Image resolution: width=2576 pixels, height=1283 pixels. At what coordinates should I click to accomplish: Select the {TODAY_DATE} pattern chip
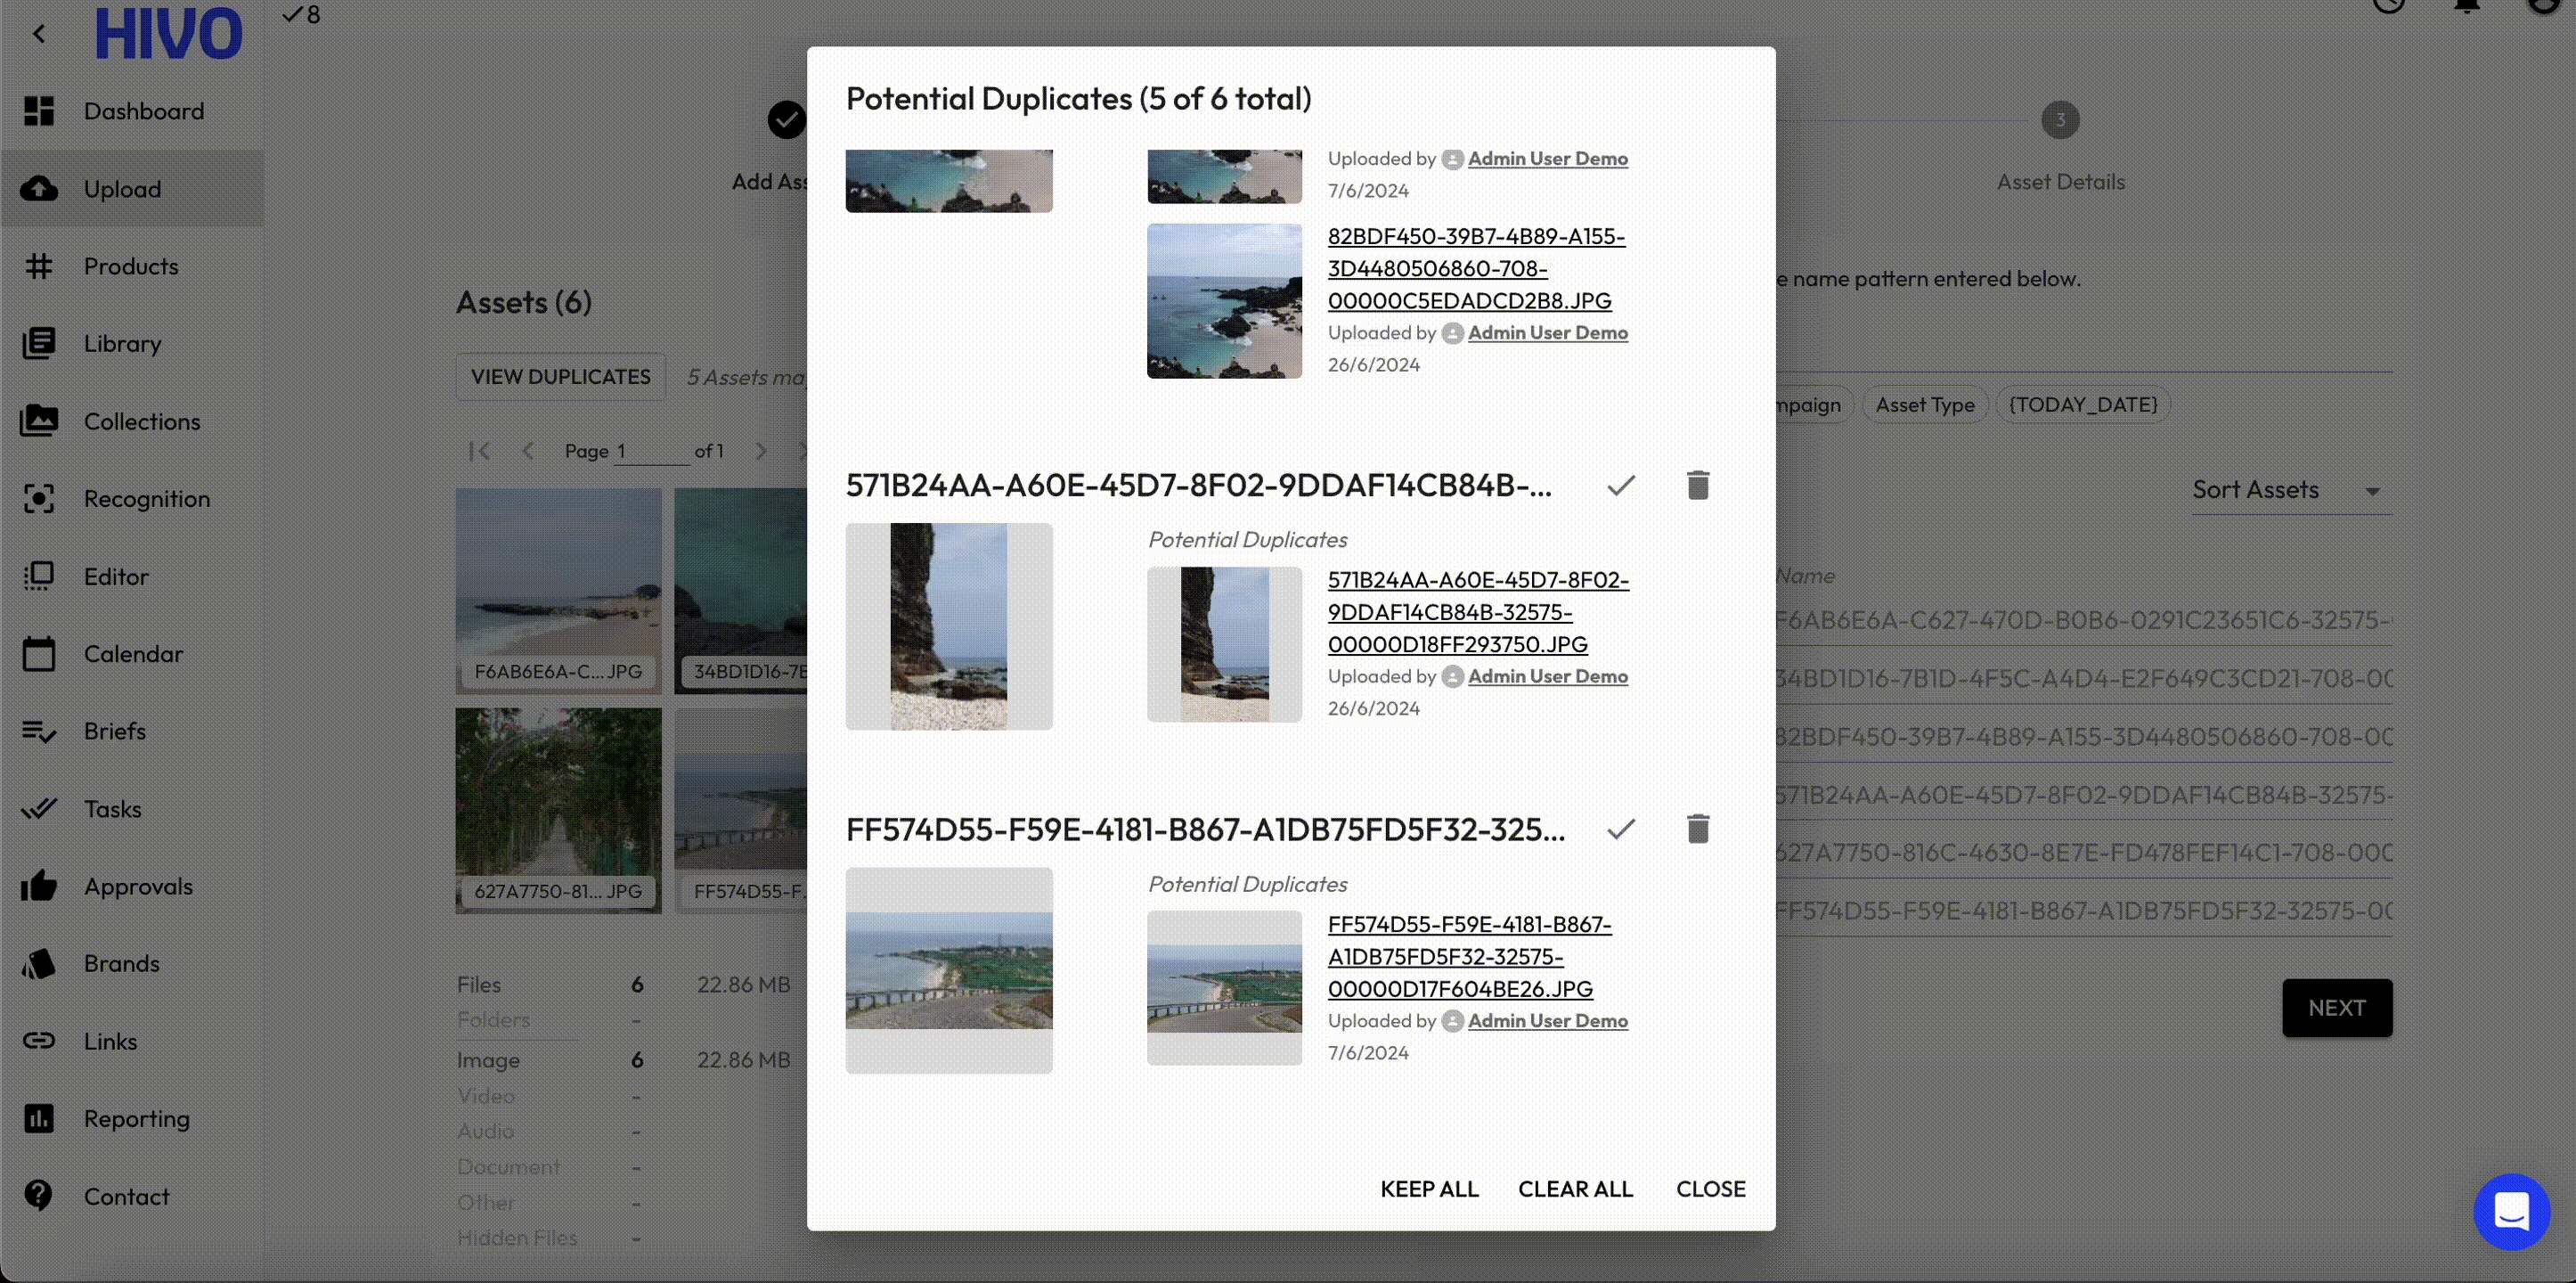pyautogui.click(x=2082, y=405)
